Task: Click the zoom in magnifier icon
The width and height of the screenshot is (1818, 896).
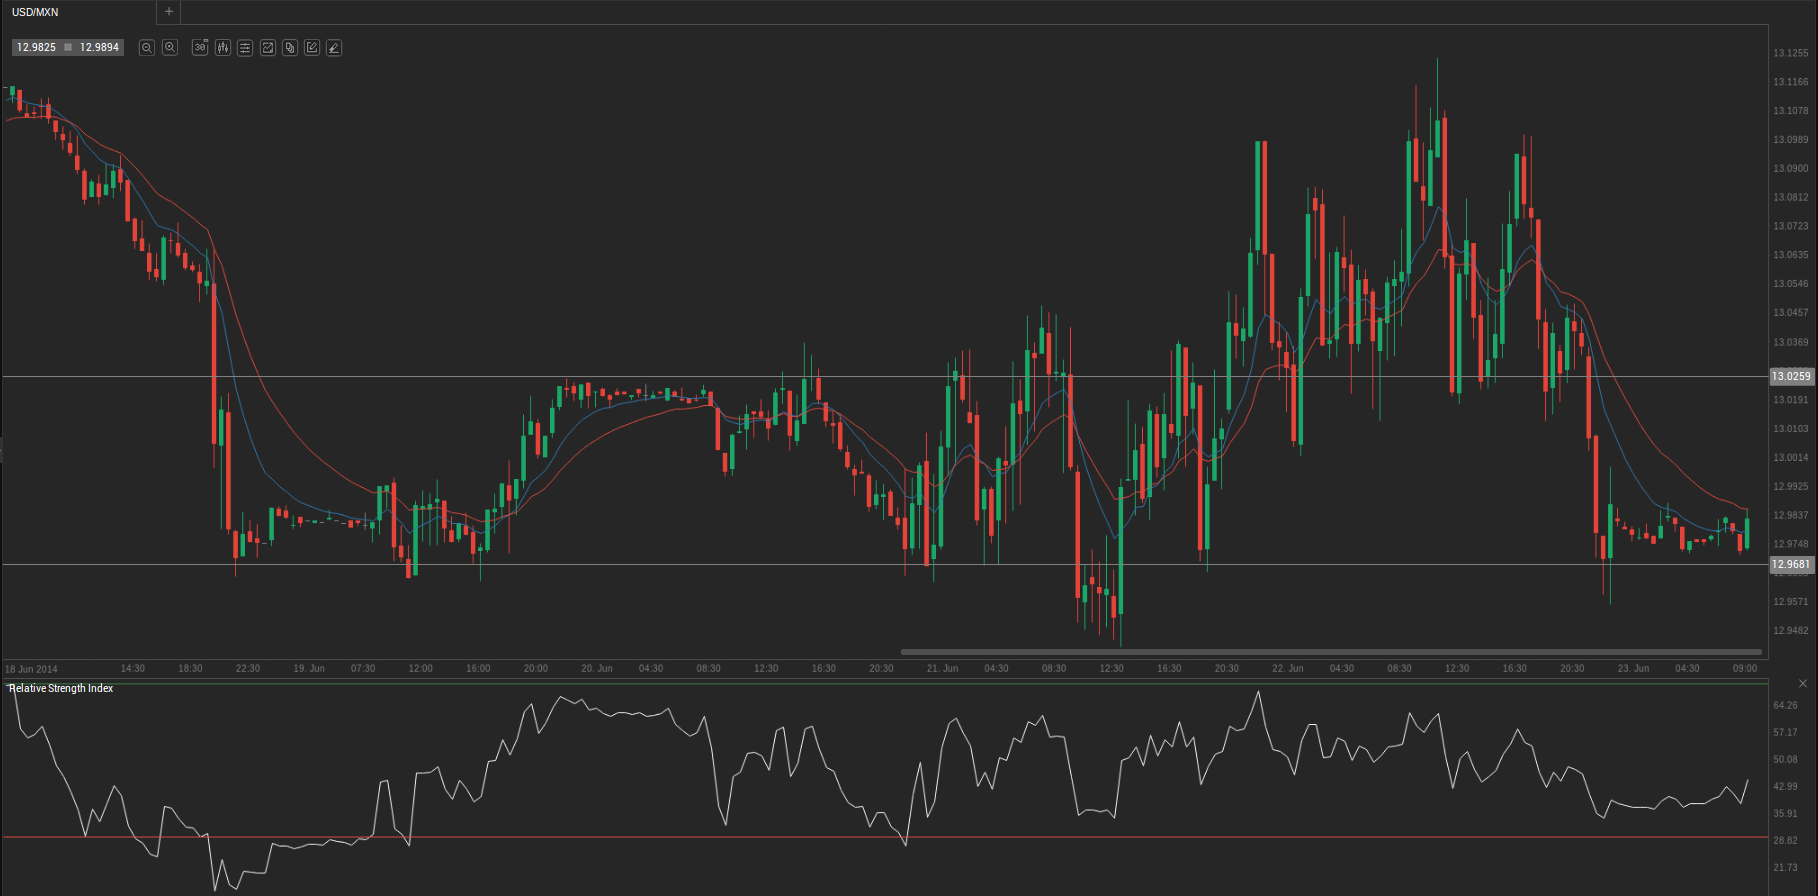Action: [x=170, y=48]
